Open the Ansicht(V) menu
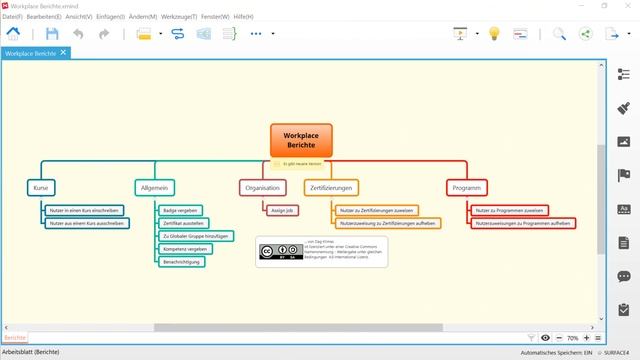This screenshot has height=360, width=640. pos(79,17)
